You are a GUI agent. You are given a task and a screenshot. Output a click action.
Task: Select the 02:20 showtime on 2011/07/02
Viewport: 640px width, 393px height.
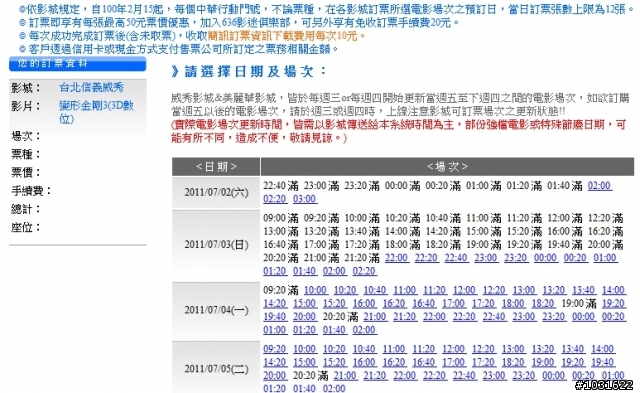pos(275,199)
